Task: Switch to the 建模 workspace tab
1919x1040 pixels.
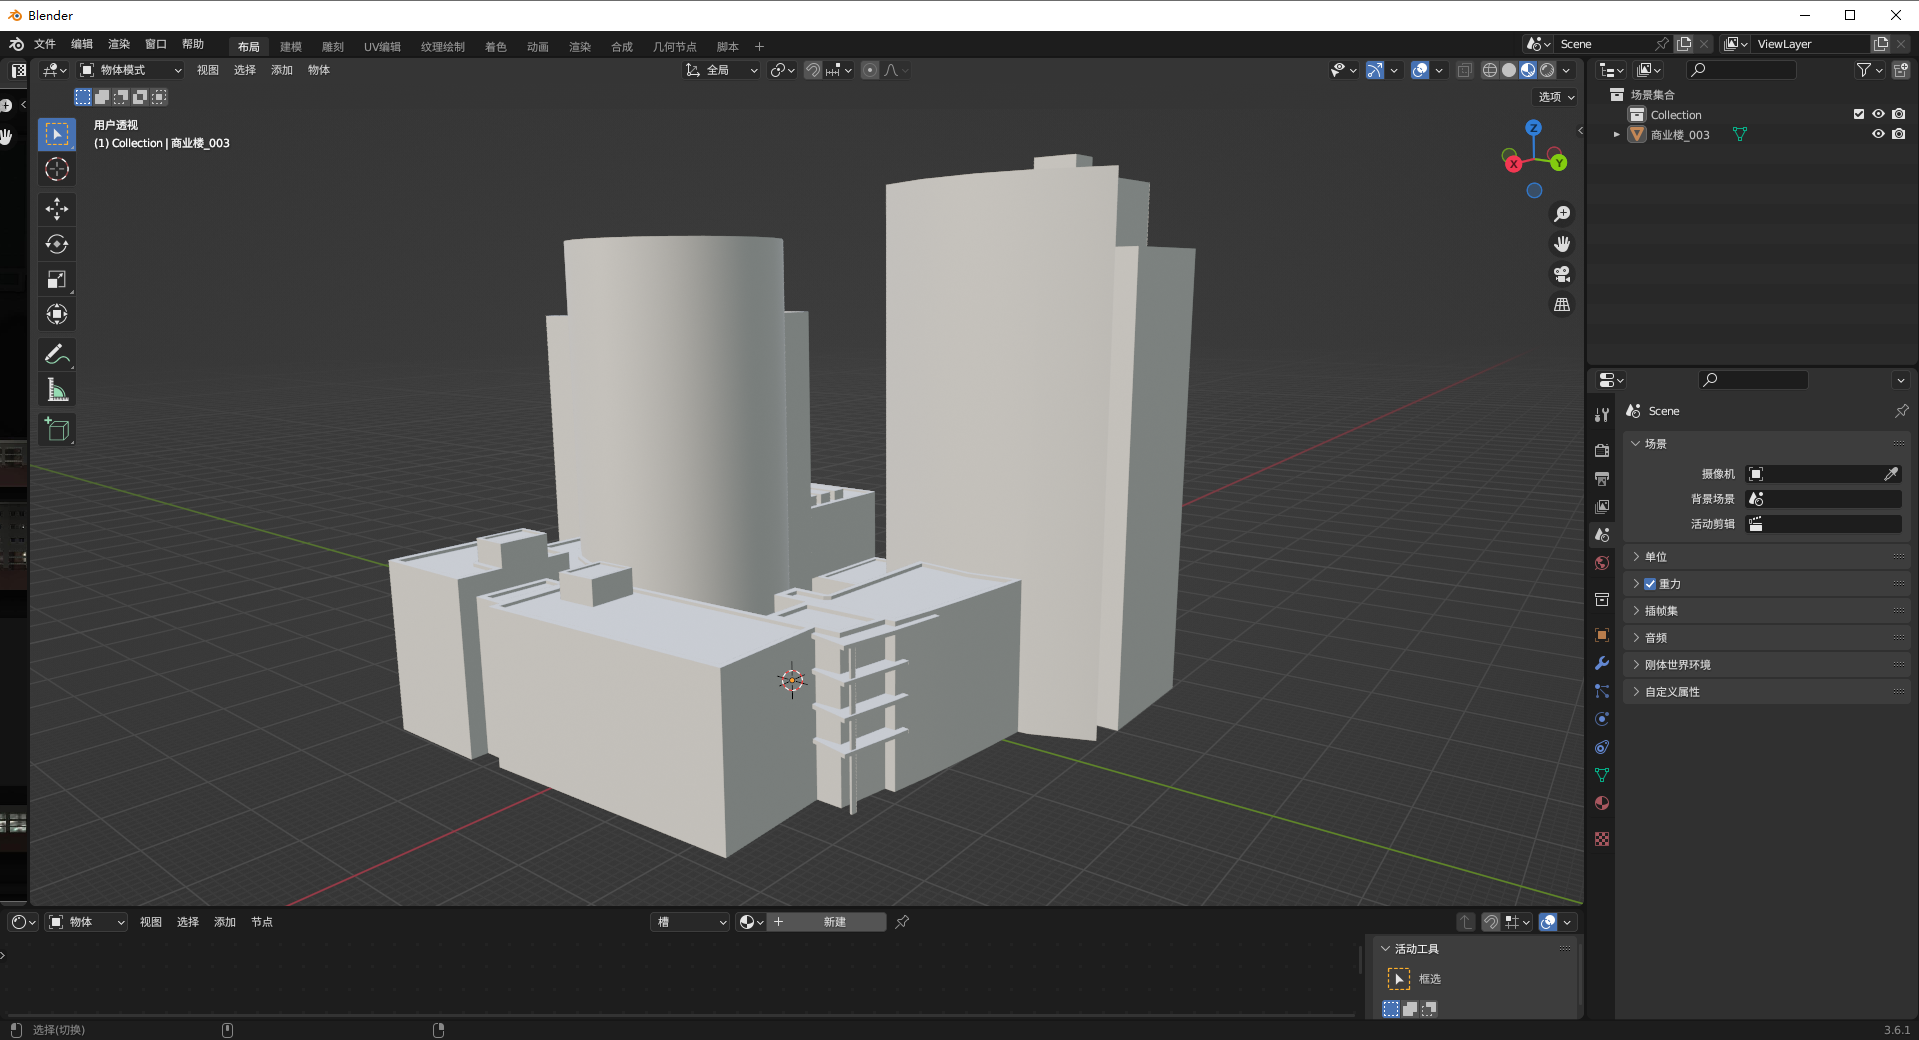Action: [x=290, y=47]
